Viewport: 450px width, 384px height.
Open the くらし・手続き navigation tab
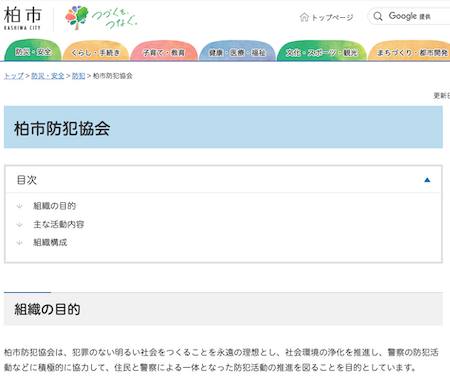tap(96, 52)
